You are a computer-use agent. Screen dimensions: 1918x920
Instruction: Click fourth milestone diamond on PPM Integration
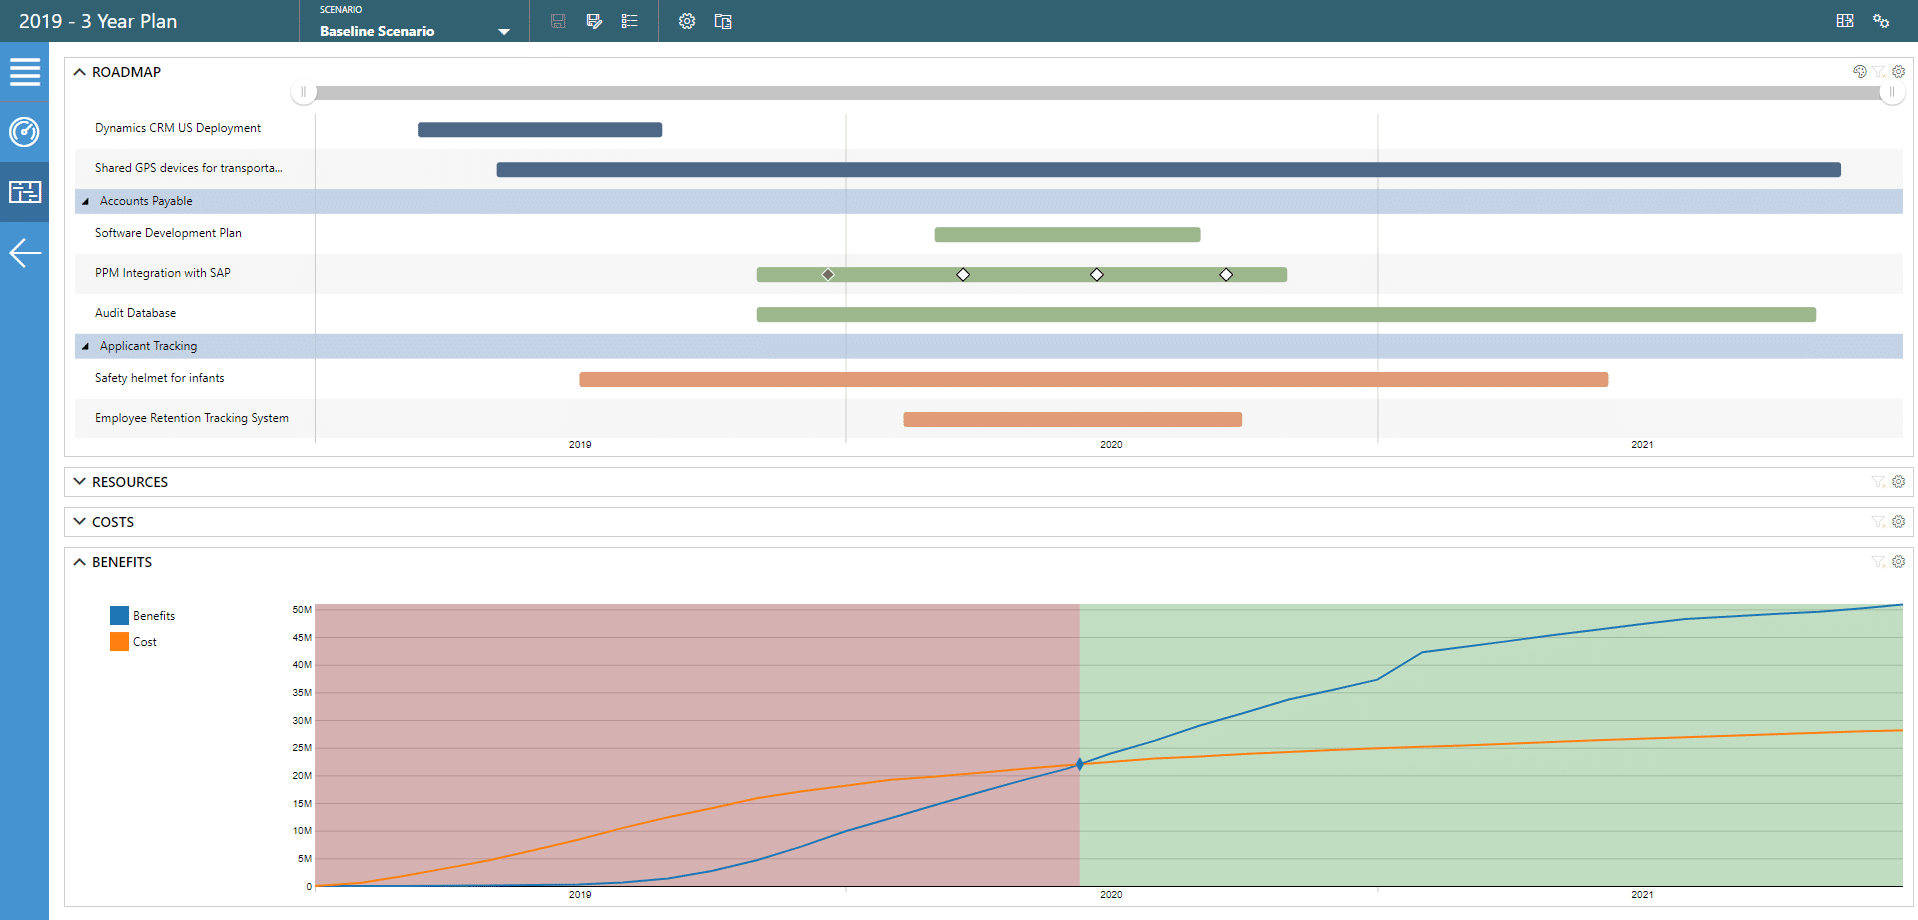(1226, 274)
